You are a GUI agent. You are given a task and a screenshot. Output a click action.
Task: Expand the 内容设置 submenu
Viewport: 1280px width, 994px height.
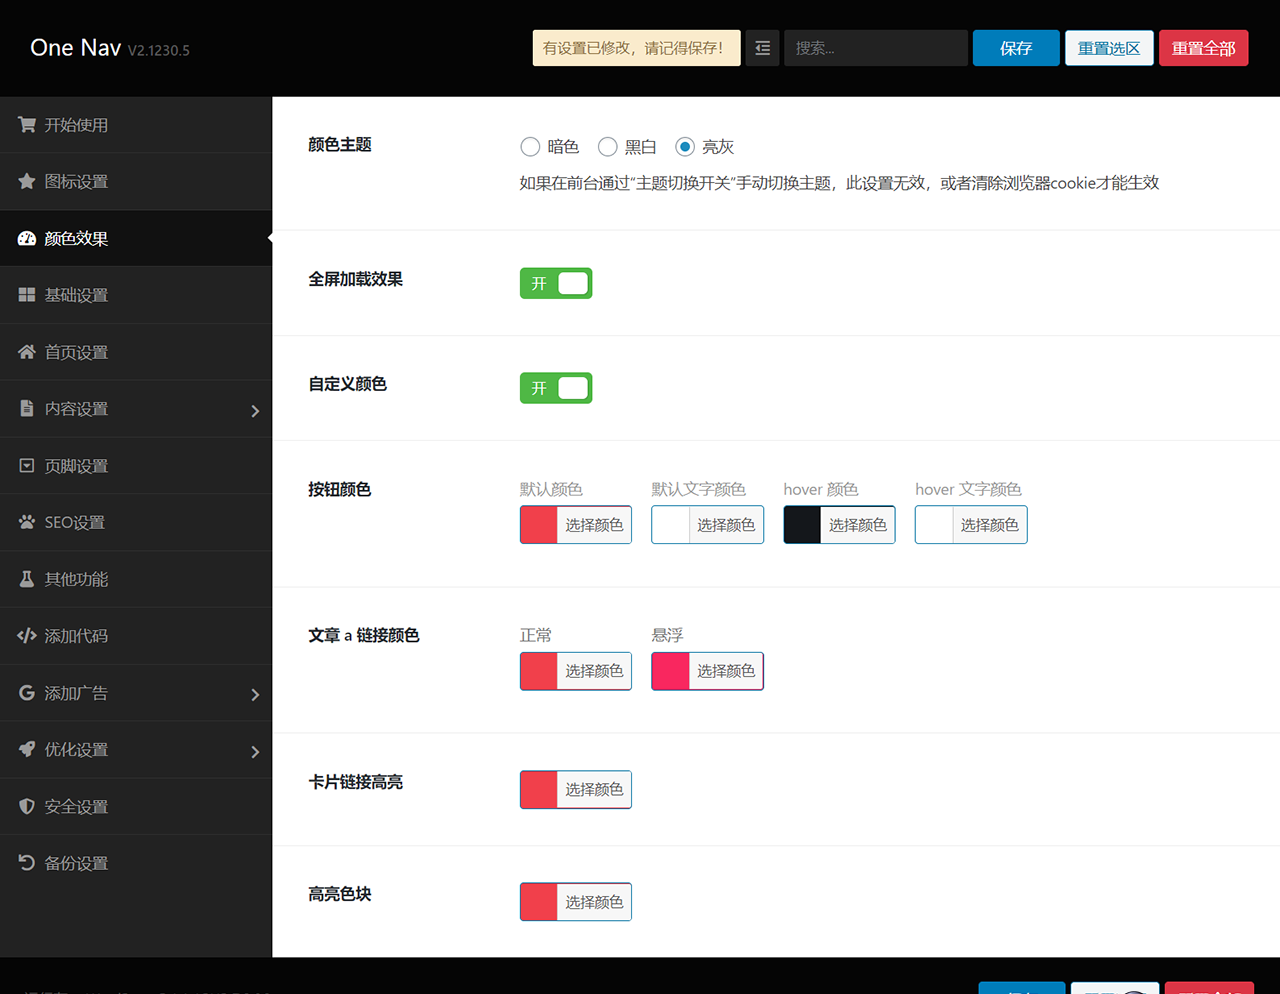point(255,409)
